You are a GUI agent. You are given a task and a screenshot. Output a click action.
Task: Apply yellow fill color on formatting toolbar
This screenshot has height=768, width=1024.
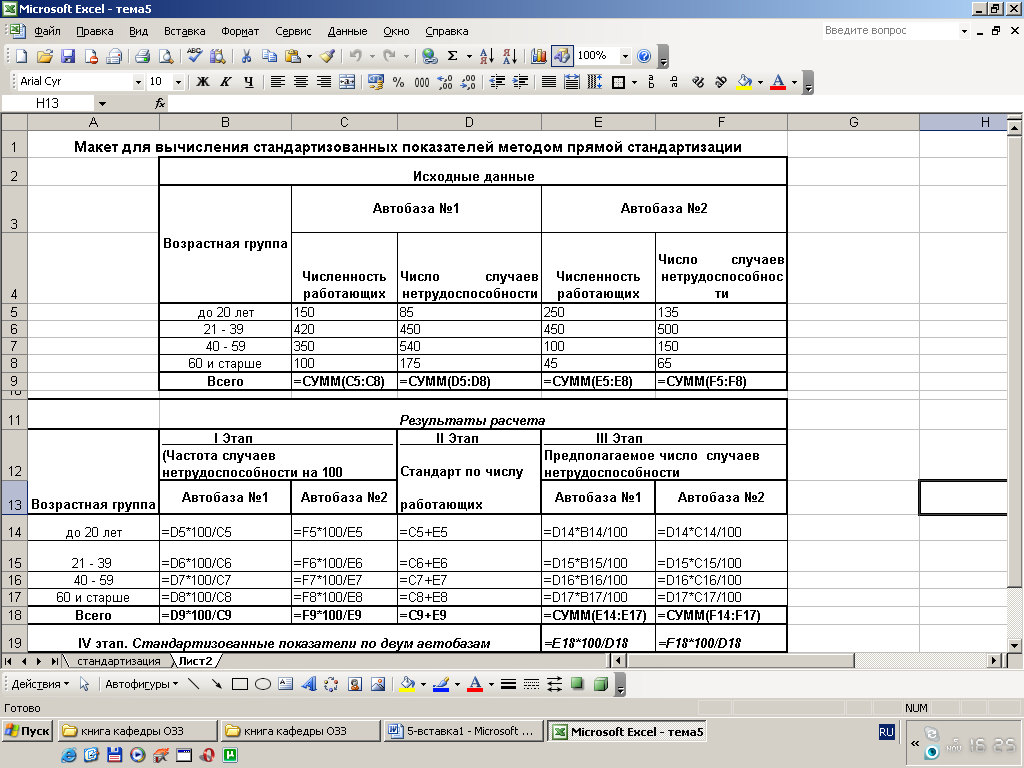[744, 82]
